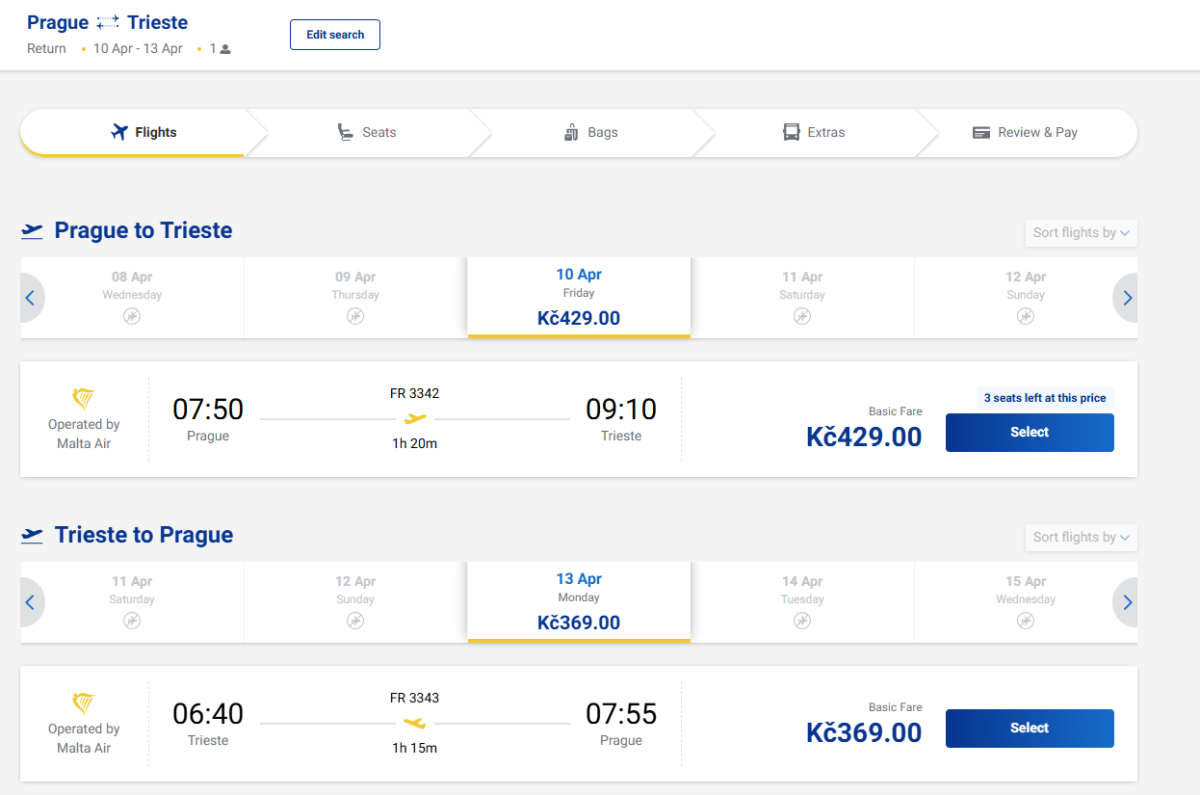Select the 07:50 Prague to Trieste flight
The image size is (1200, 795).
(1029, 432)
